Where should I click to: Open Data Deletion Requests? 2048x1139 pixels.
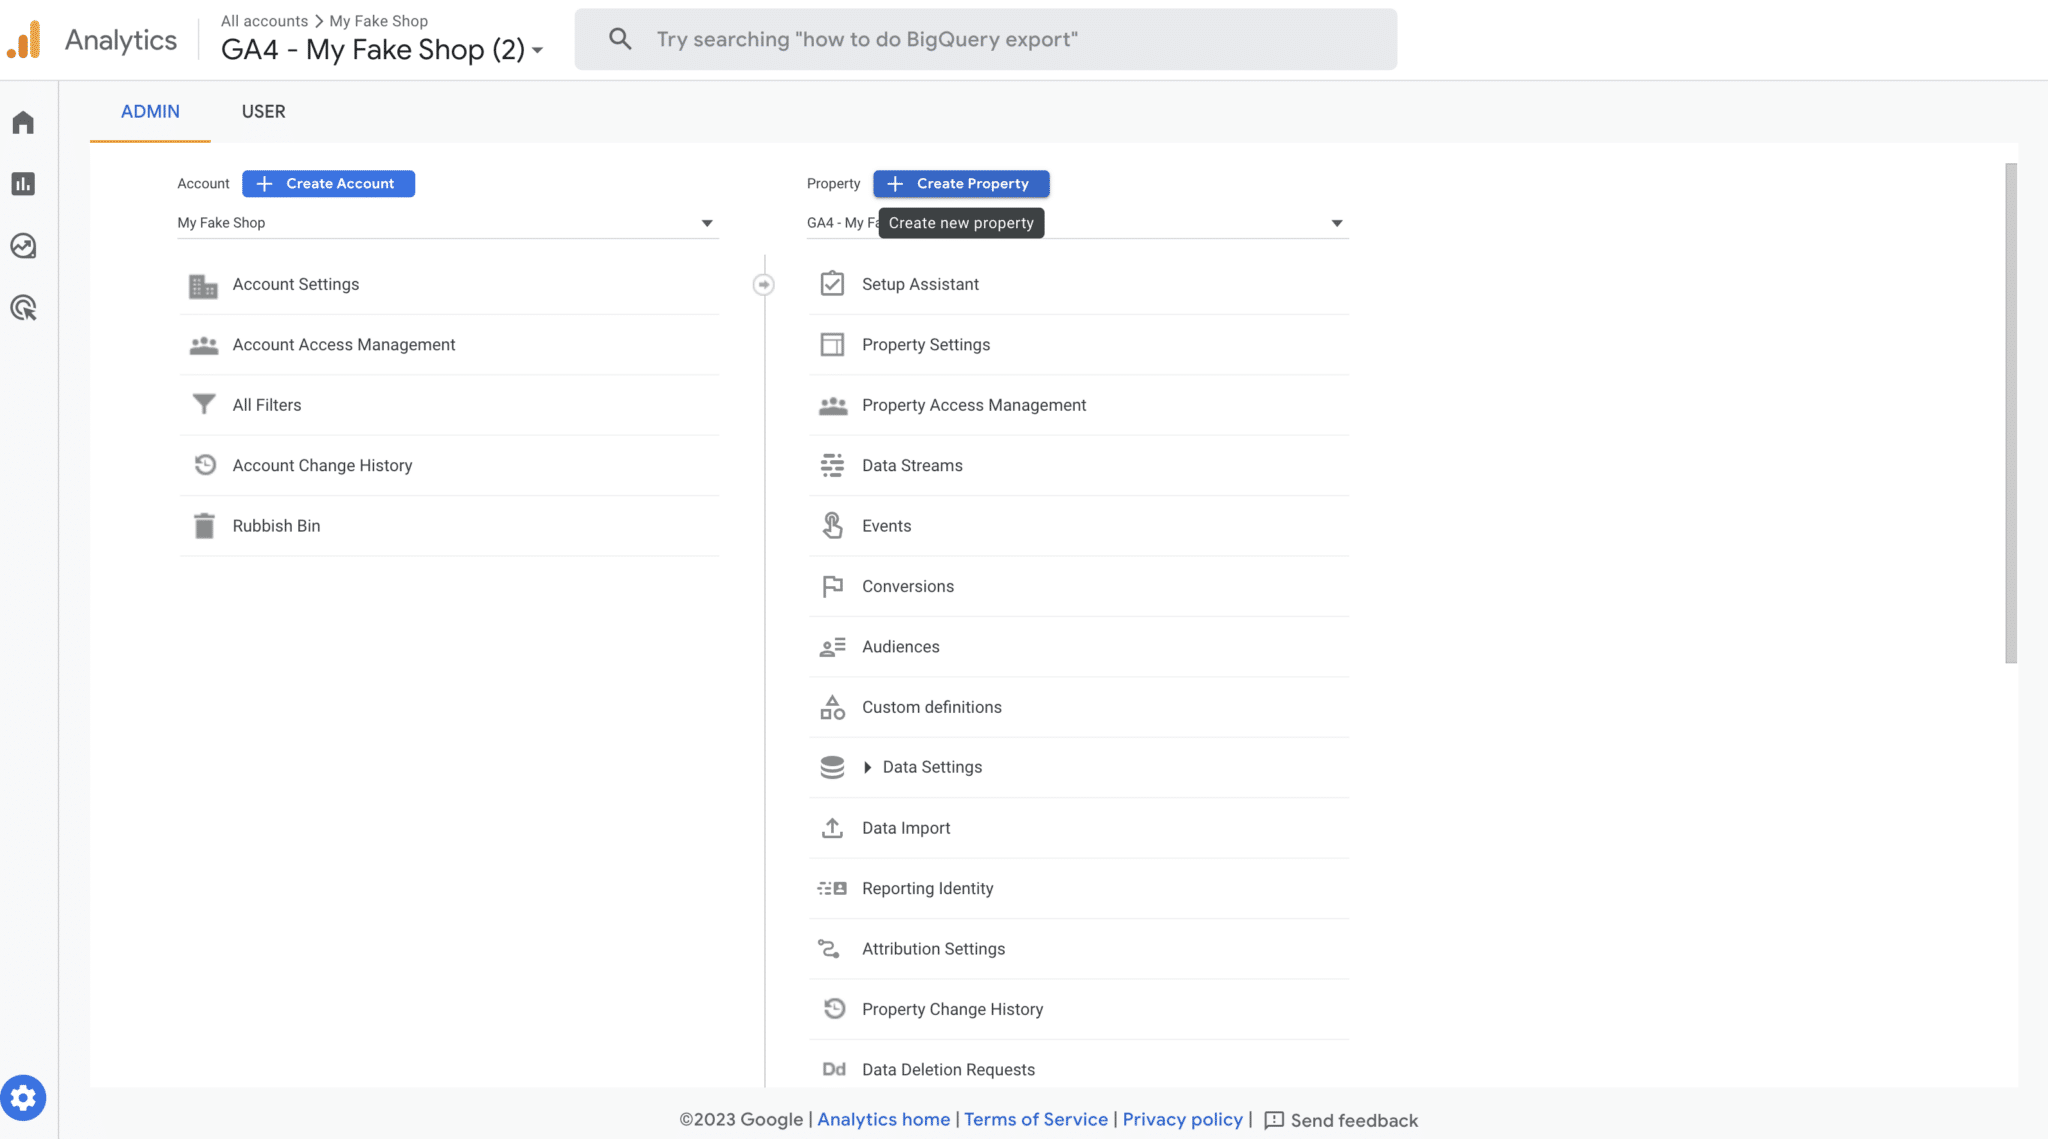click(1079, 1065)
